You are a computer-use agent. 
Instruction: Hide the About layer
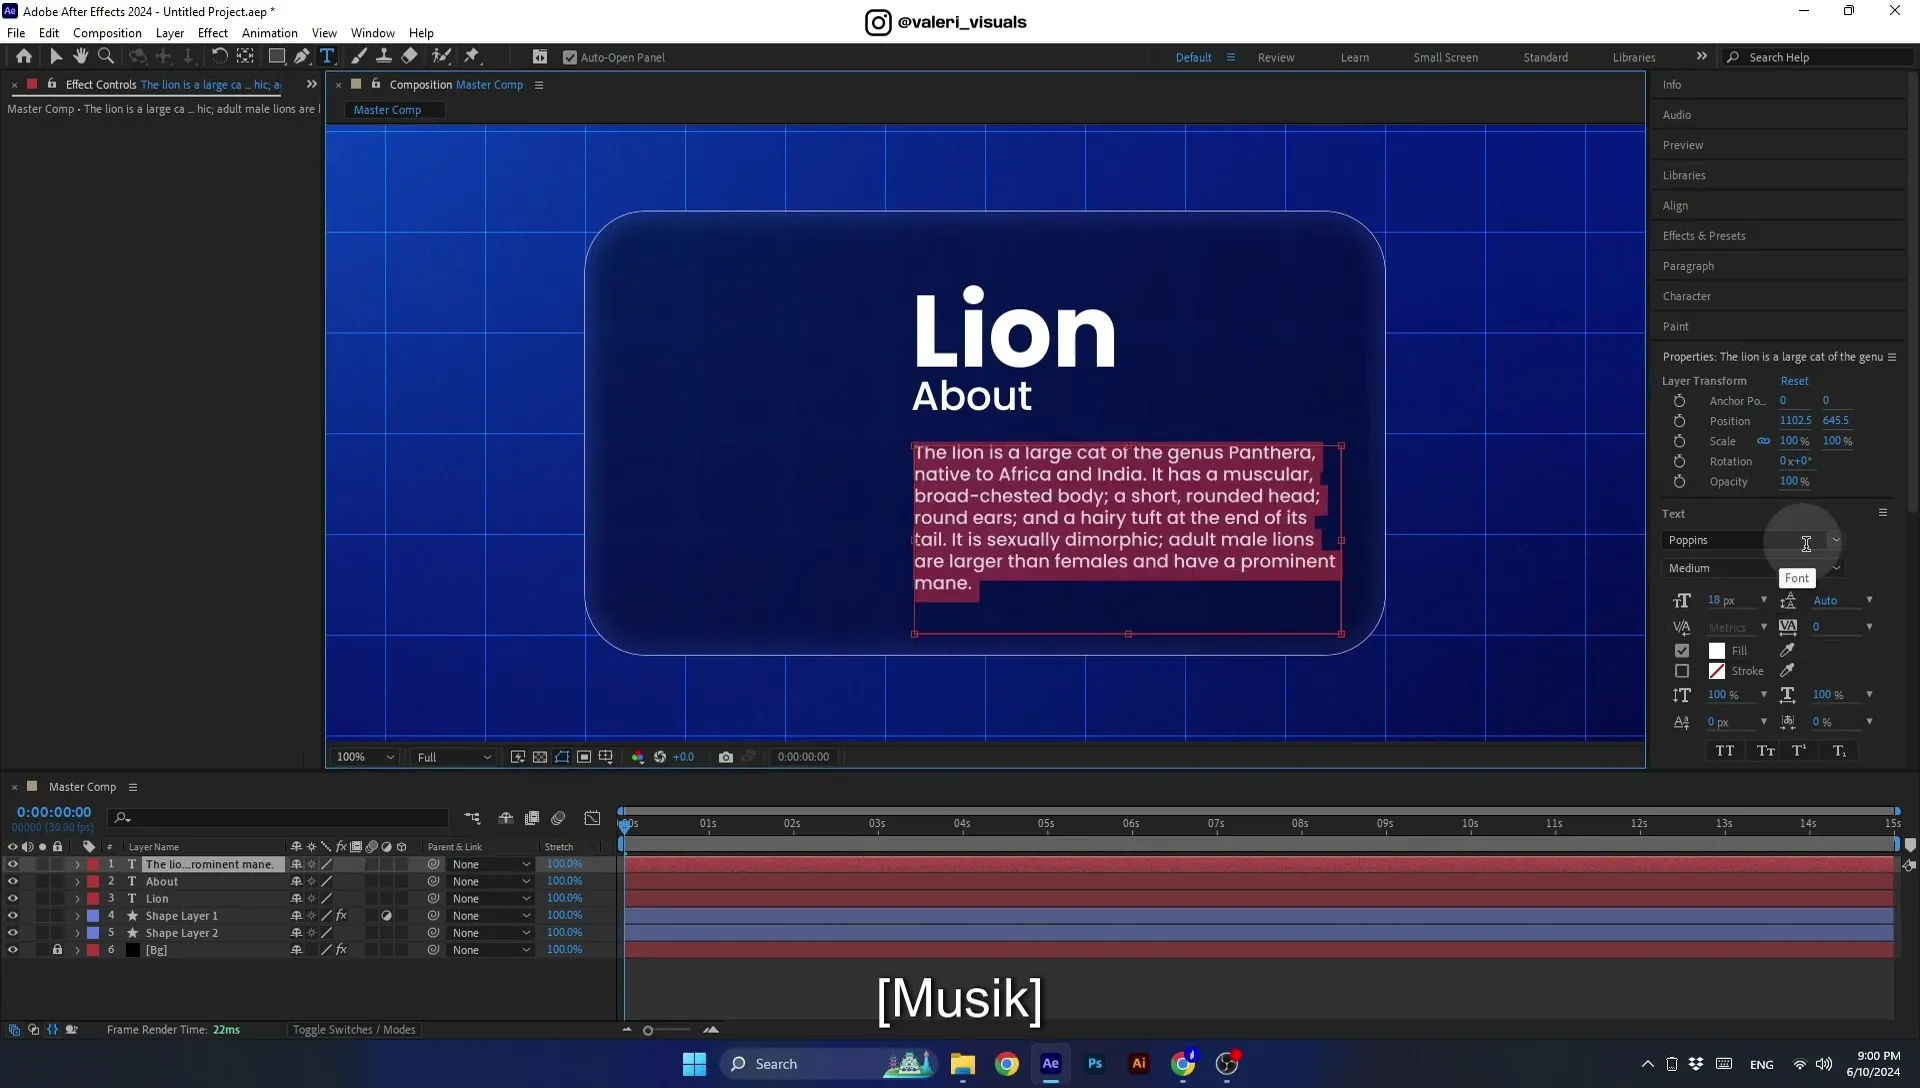pyautogui.click(x=13, y=881)
